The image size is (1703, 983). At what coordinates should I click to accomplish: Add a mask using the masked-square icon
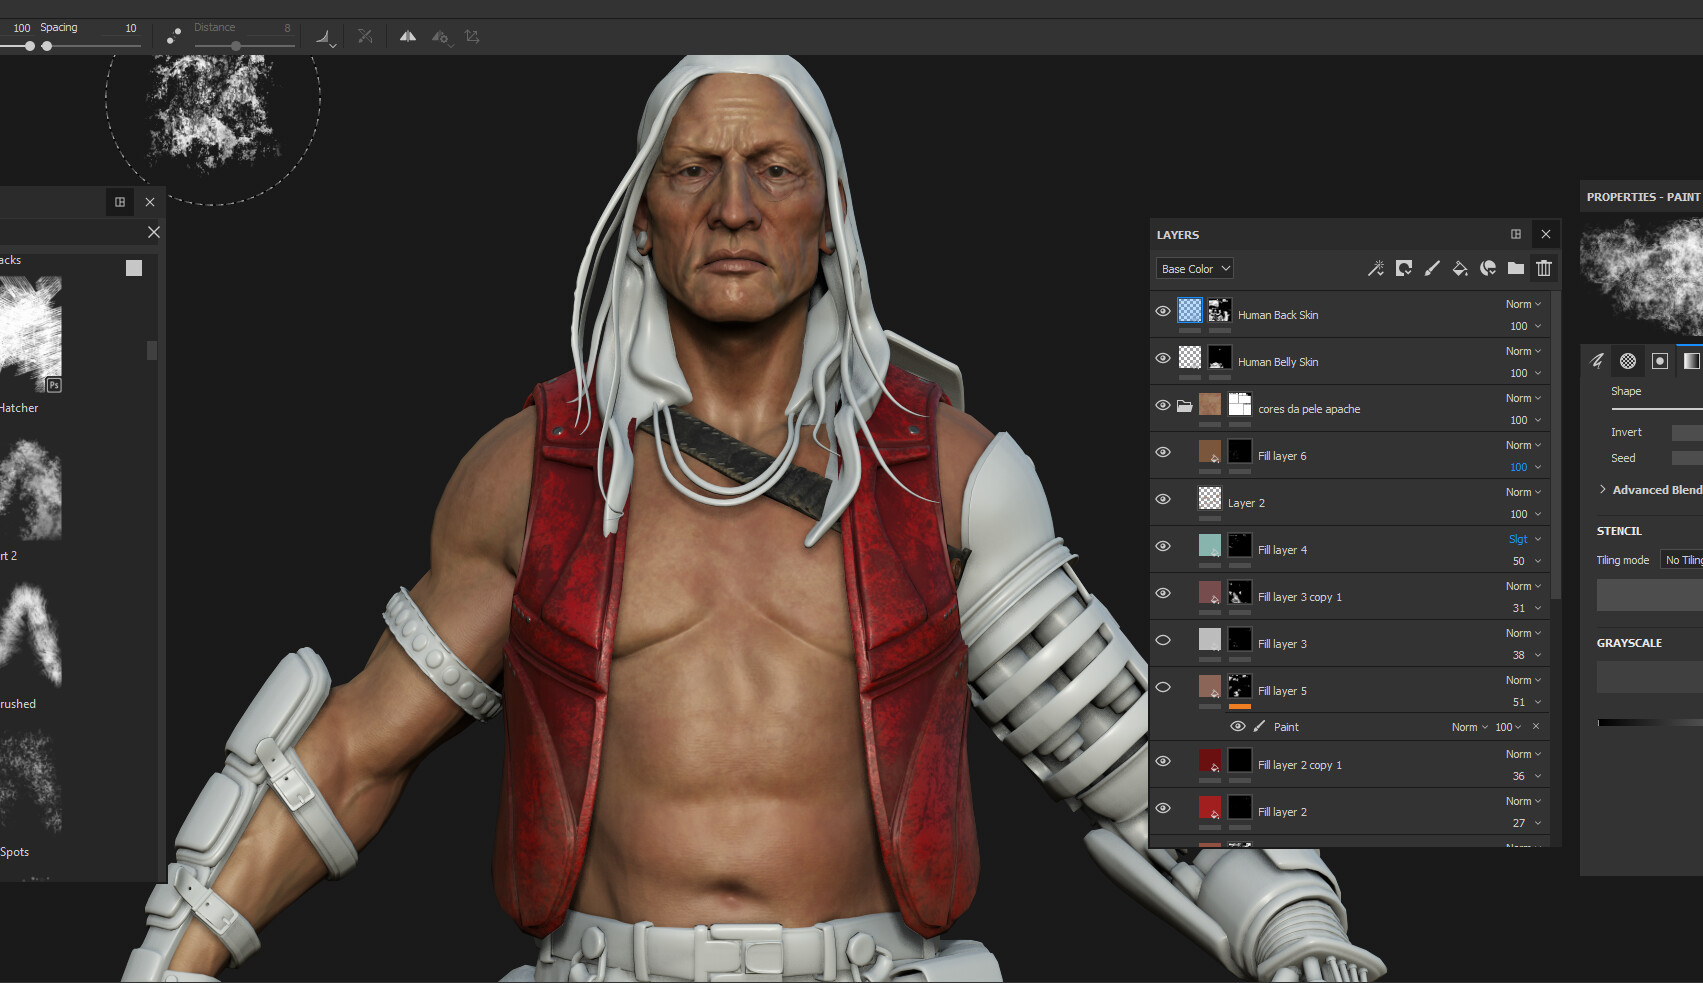coord(1488,268)
